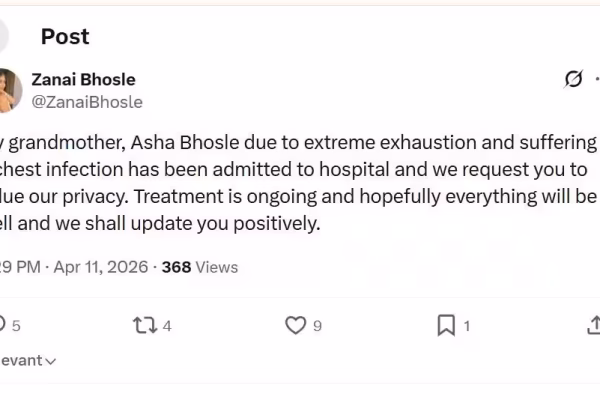Bookmark the post via the bookmark icon
600x400 pixels.
446,325
